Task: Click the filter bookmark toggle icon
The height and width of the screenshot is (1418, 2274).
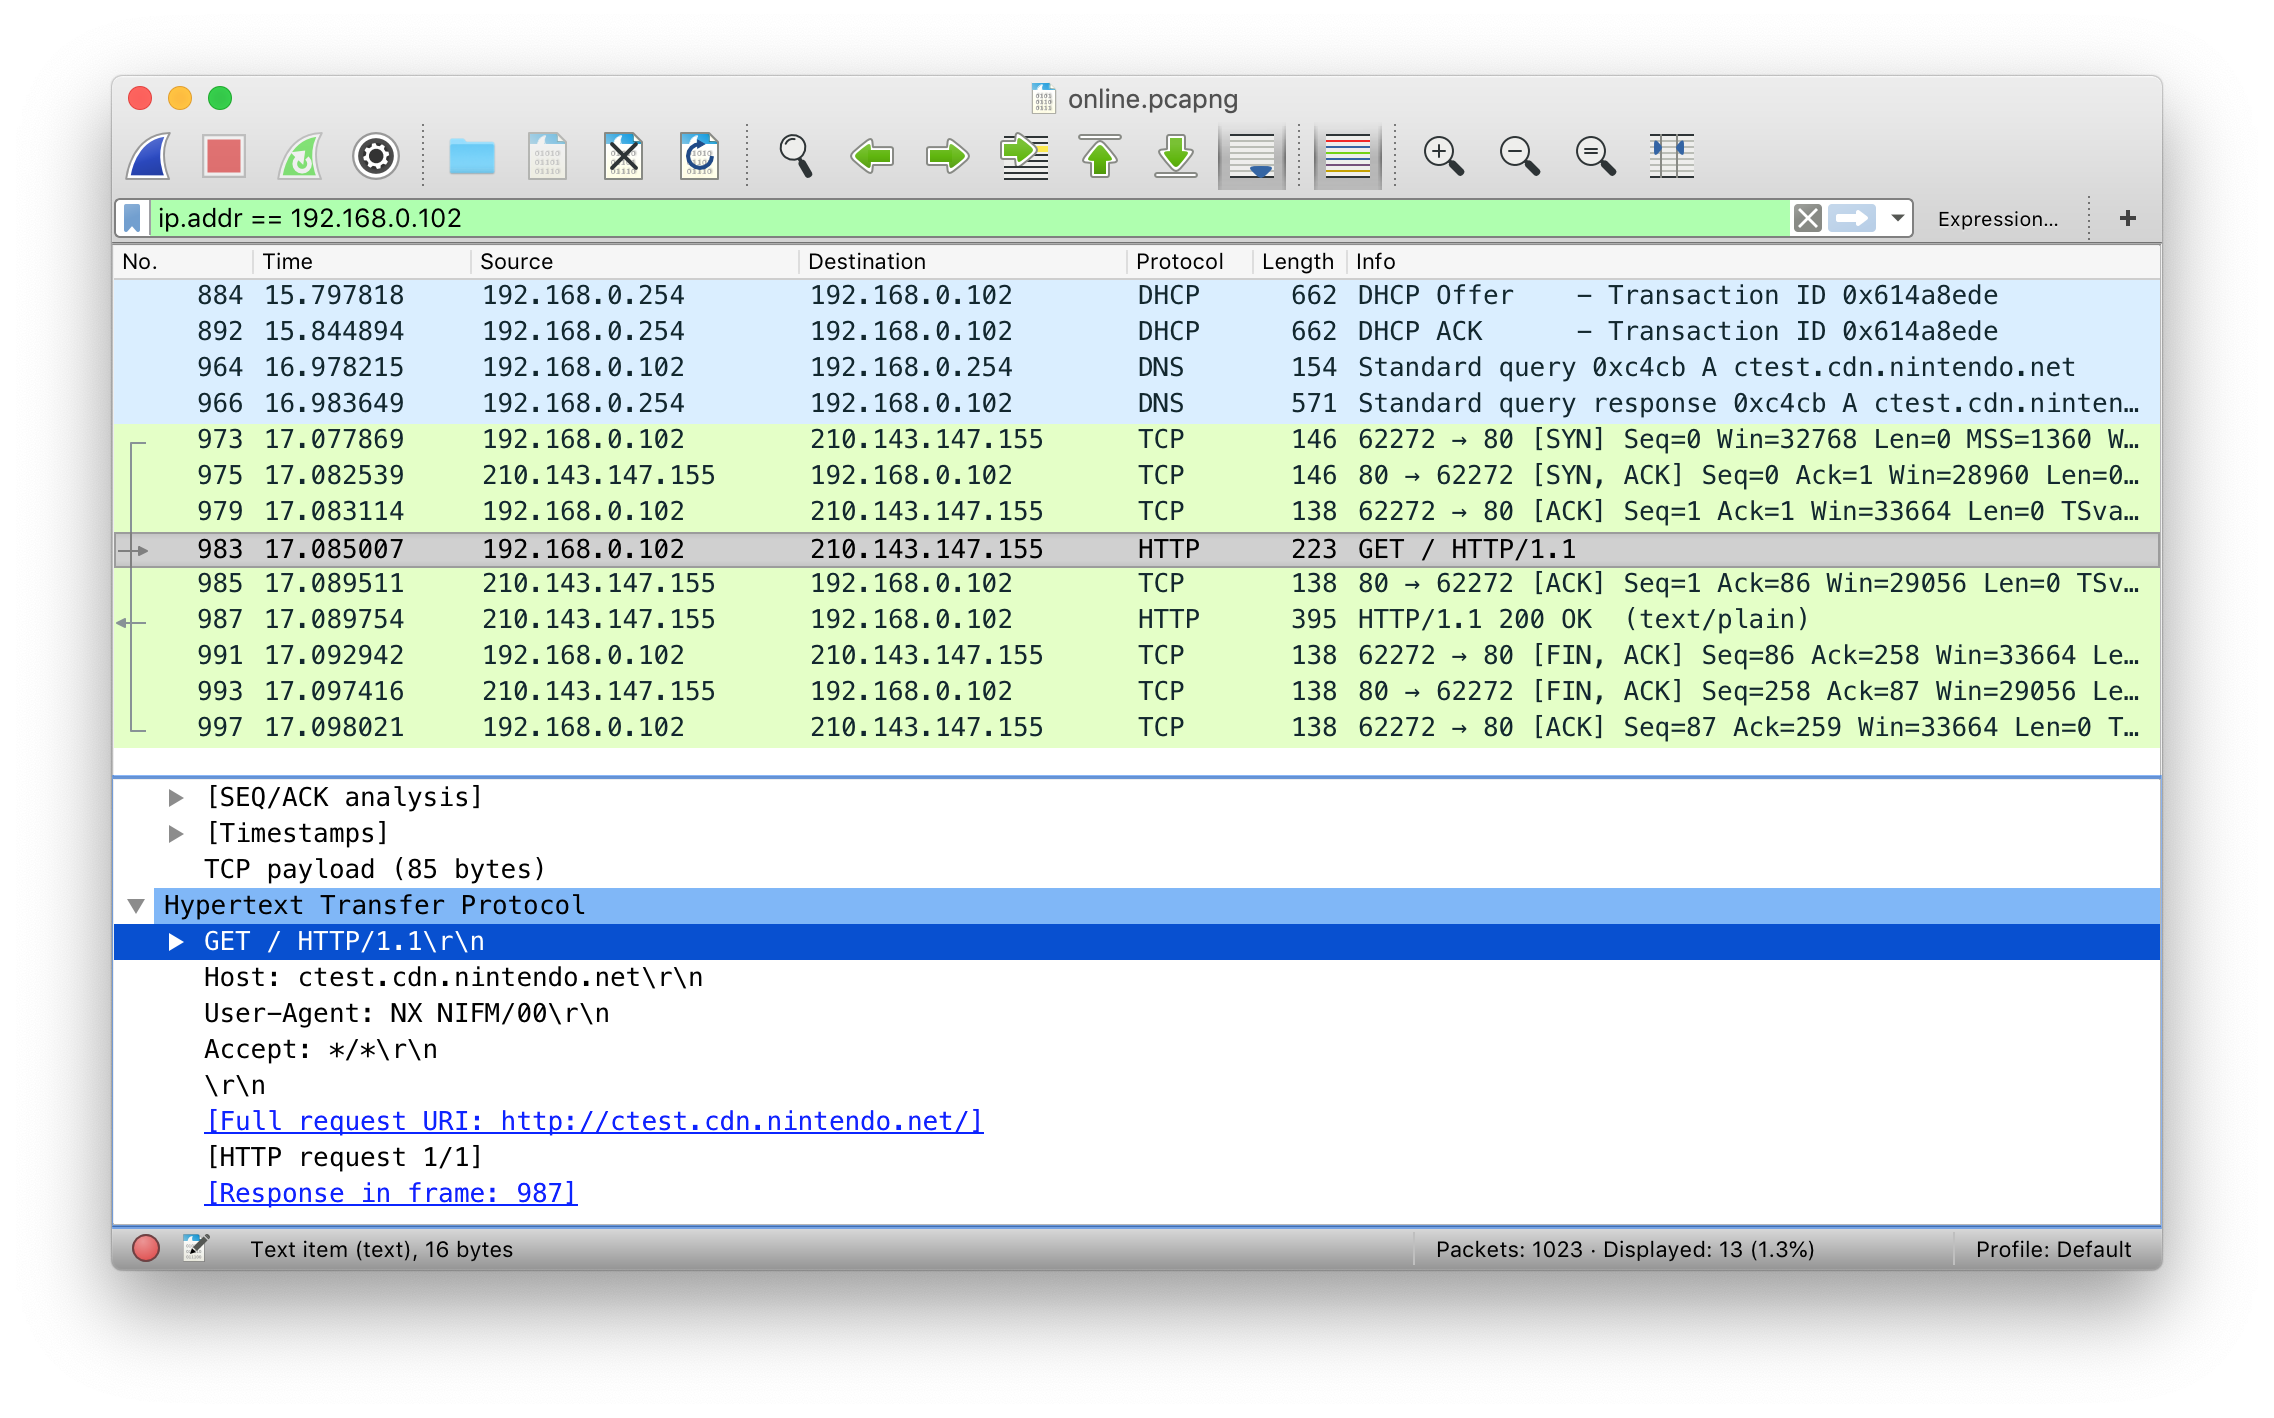Action: 132,218
